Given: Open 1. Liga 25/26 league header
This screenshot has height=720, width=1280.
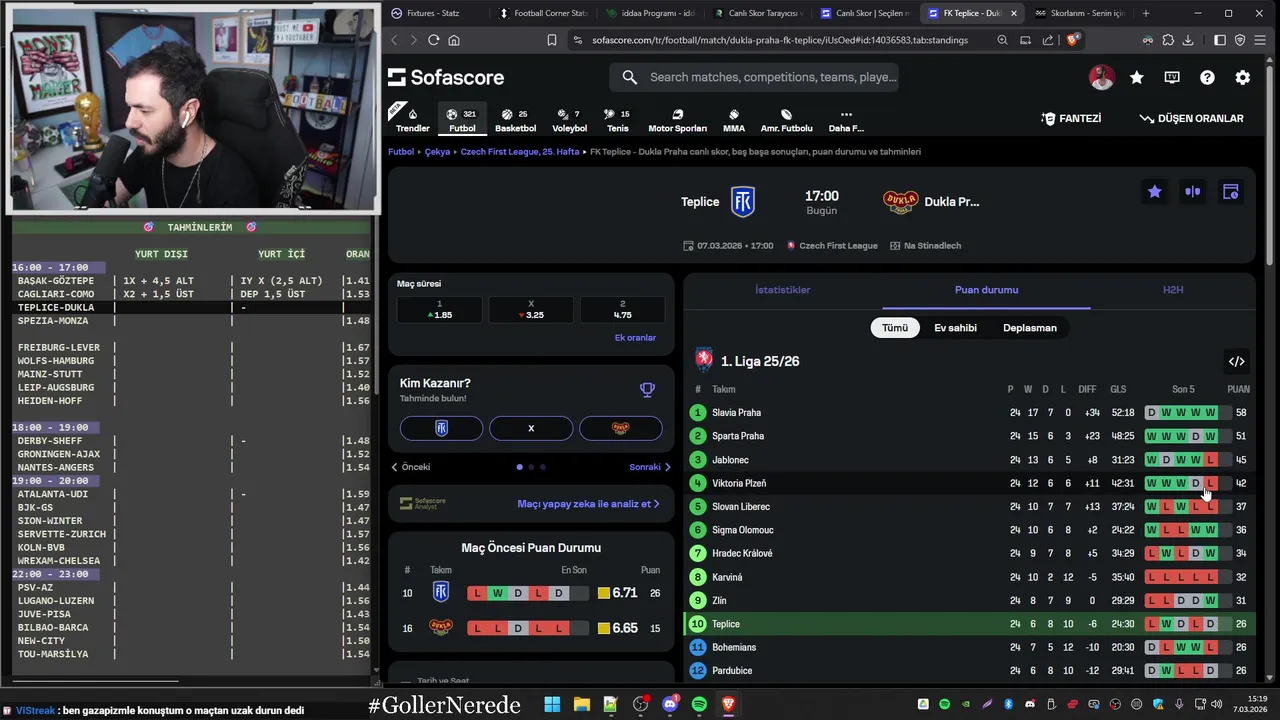Looking at the screenshot, I should coord(747,361).
